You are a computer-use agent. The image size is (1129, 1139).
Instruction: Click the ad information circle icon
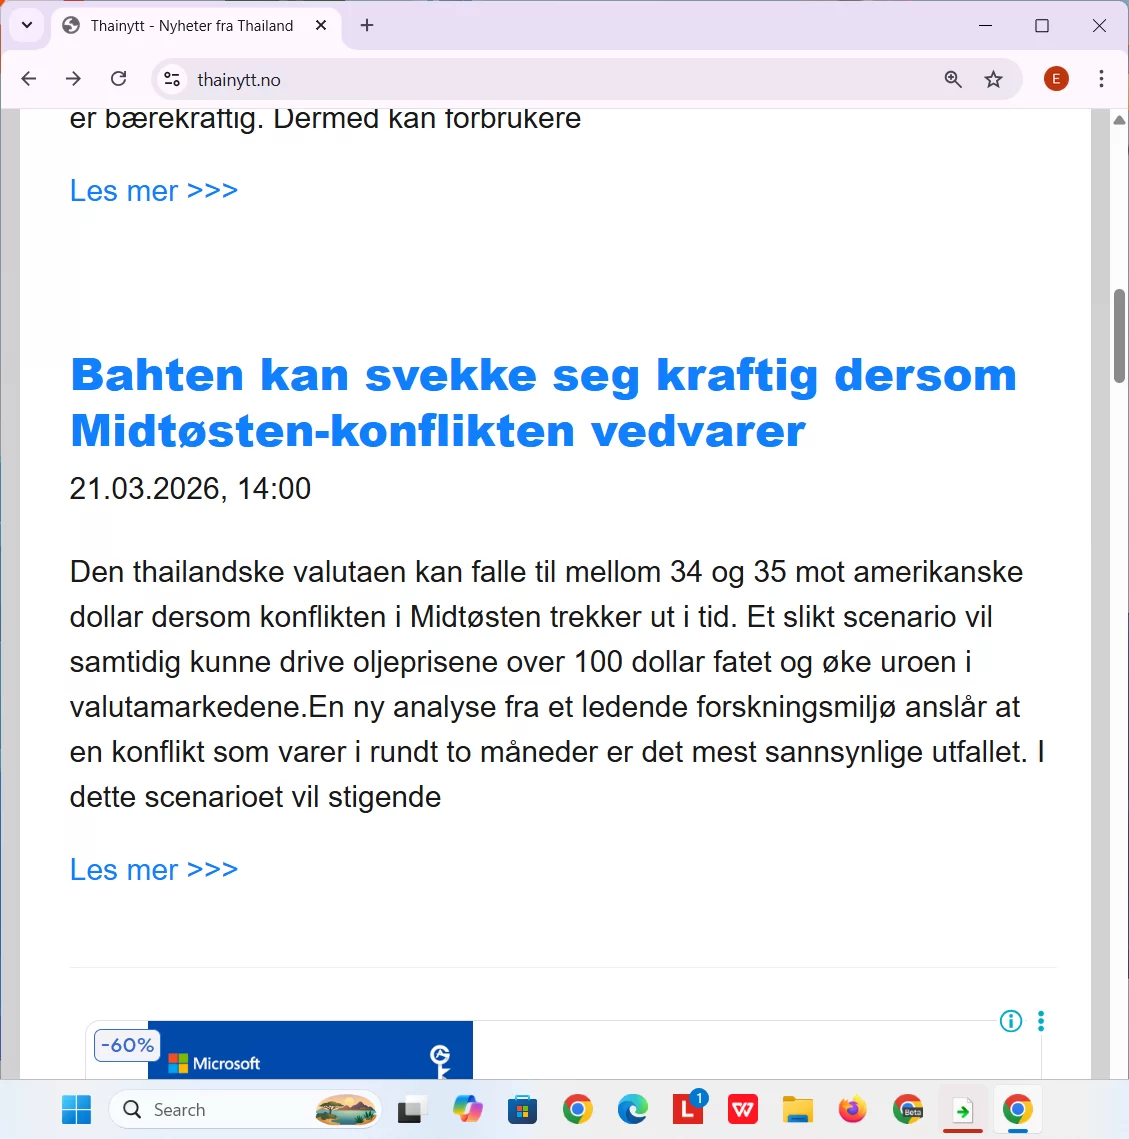tap(1010, 1021)
